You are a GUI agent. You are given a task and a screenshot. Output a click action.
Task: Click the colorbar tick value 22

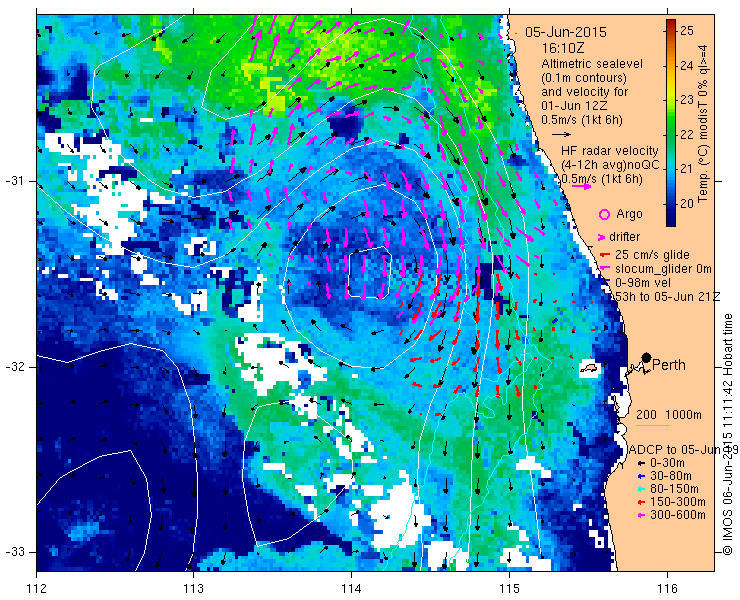[687, 135]
